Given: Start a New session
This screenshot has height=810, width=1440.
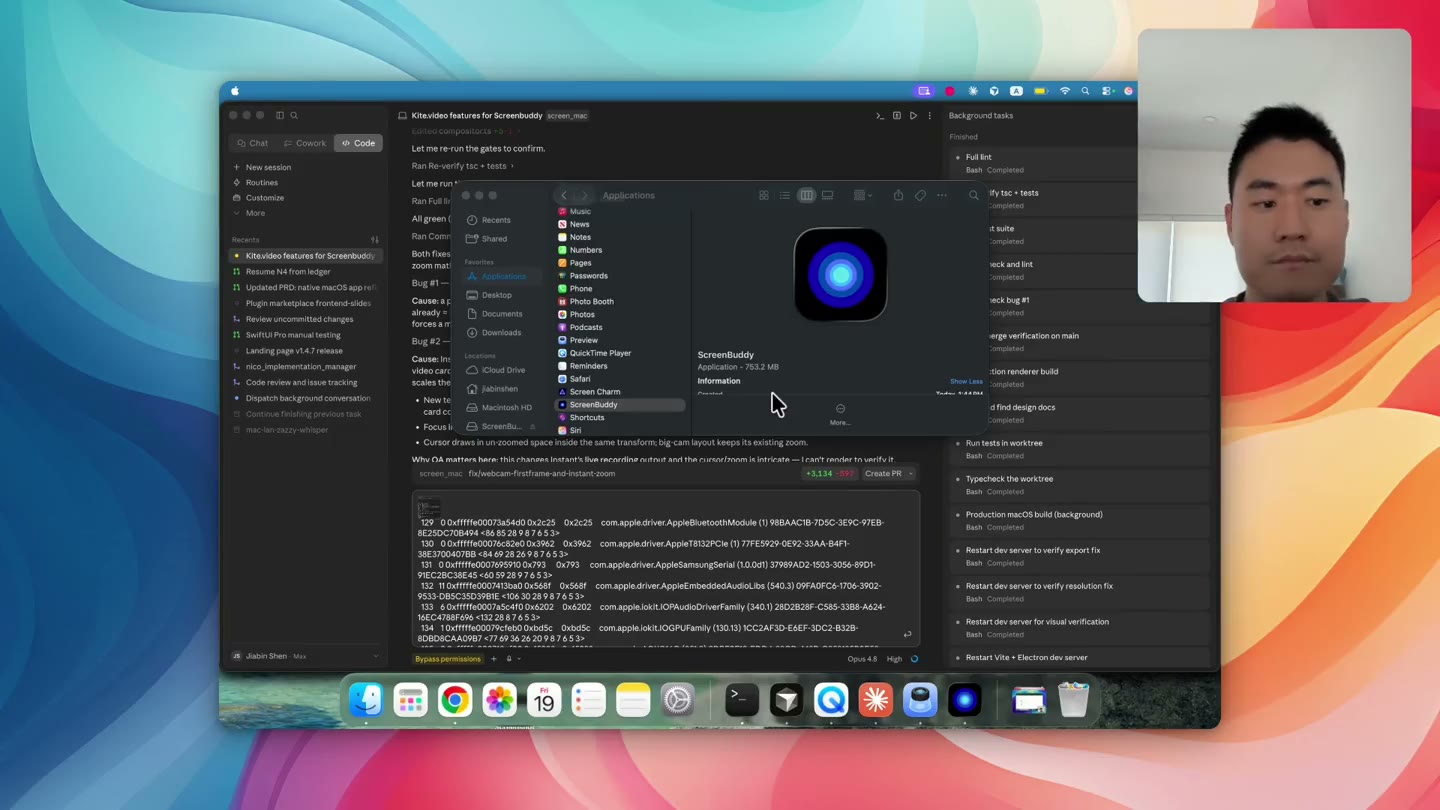Looking at the screenshot, I should [x=262, y=167].
